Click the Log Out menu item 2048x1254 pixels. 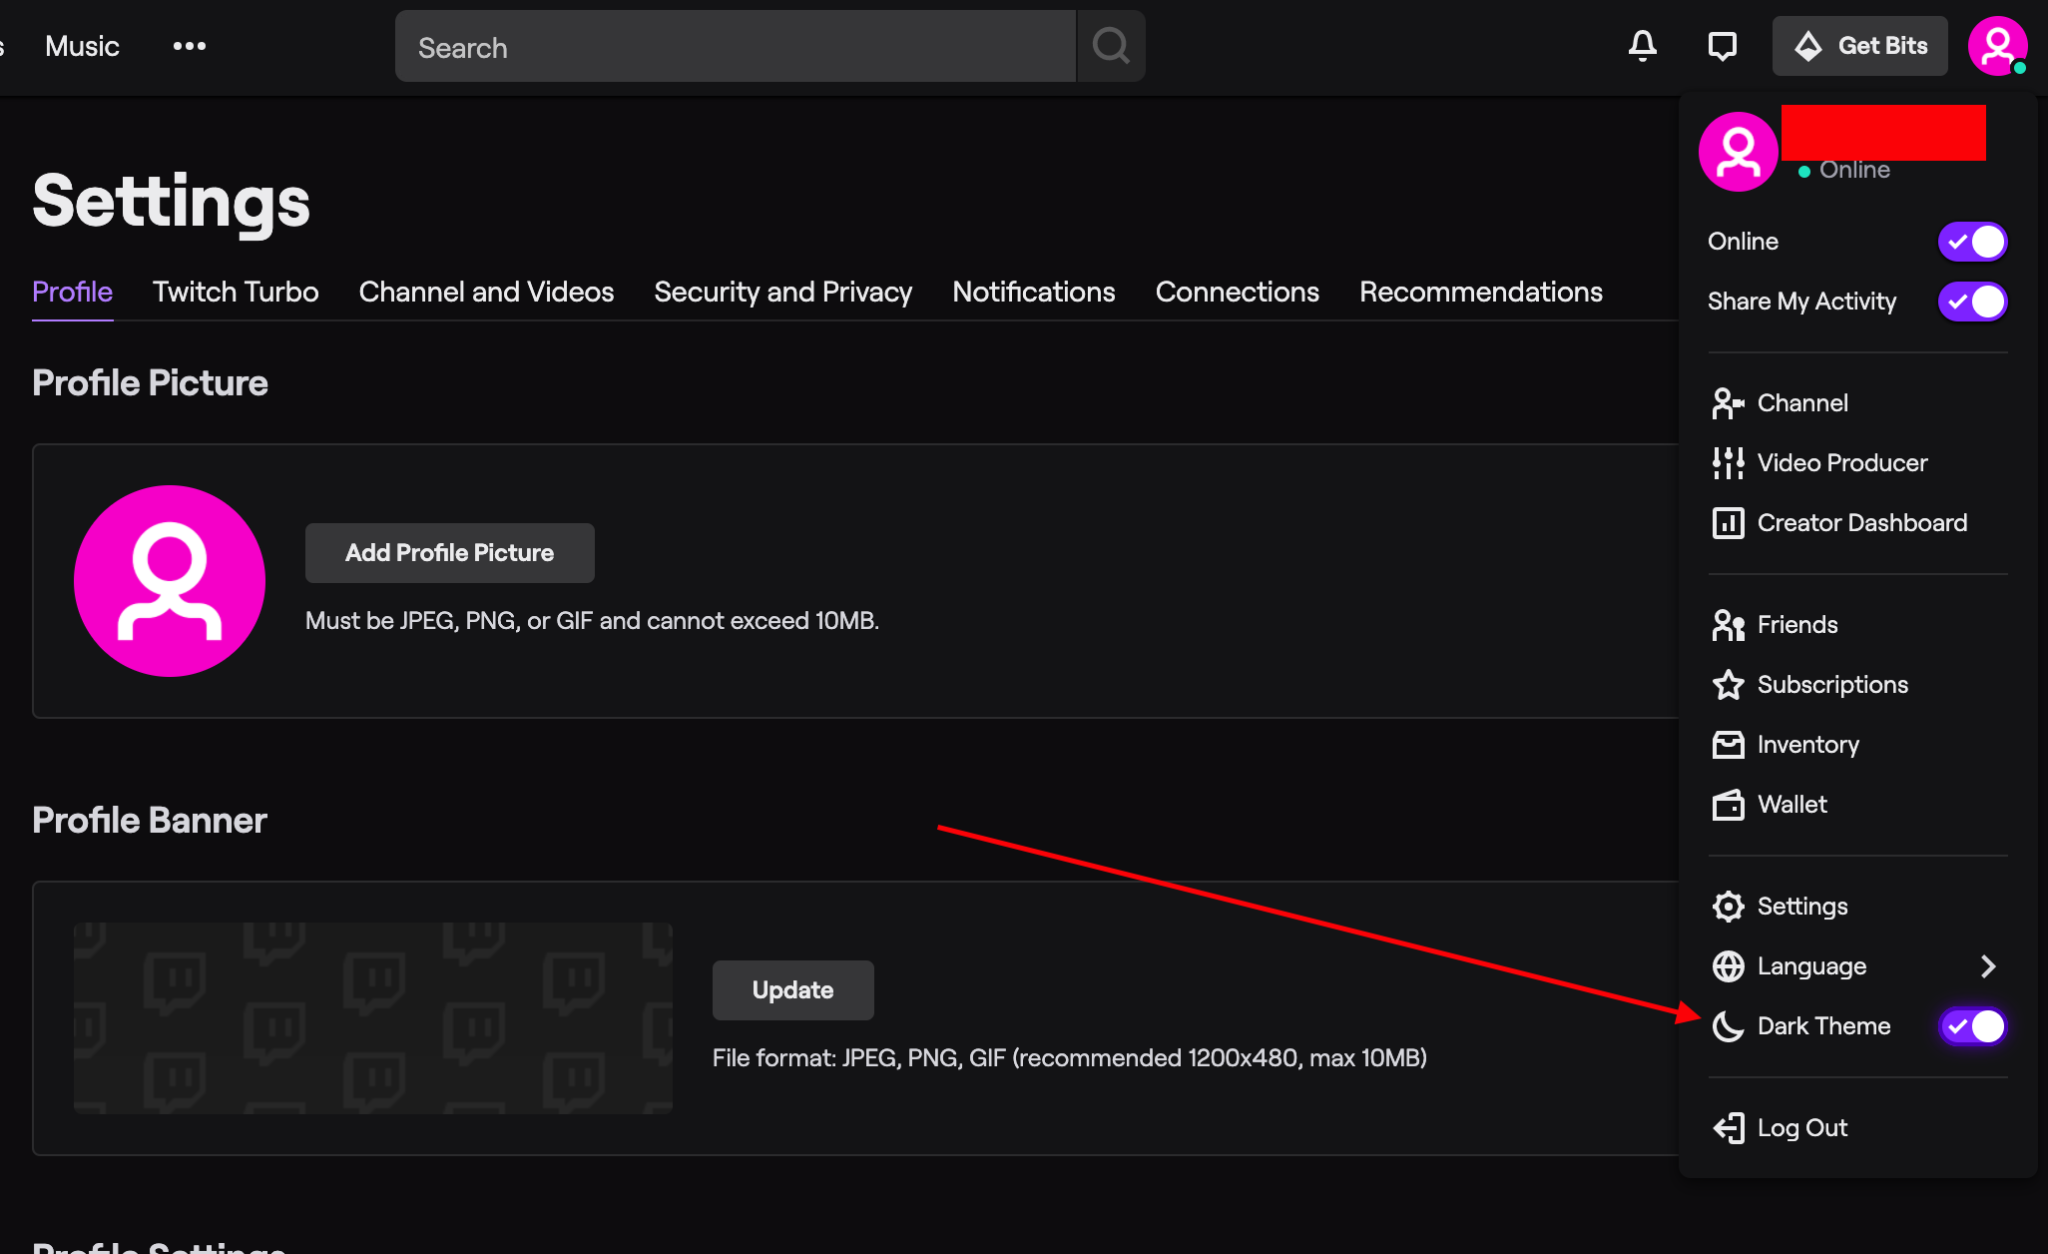click(1802, 1127)
